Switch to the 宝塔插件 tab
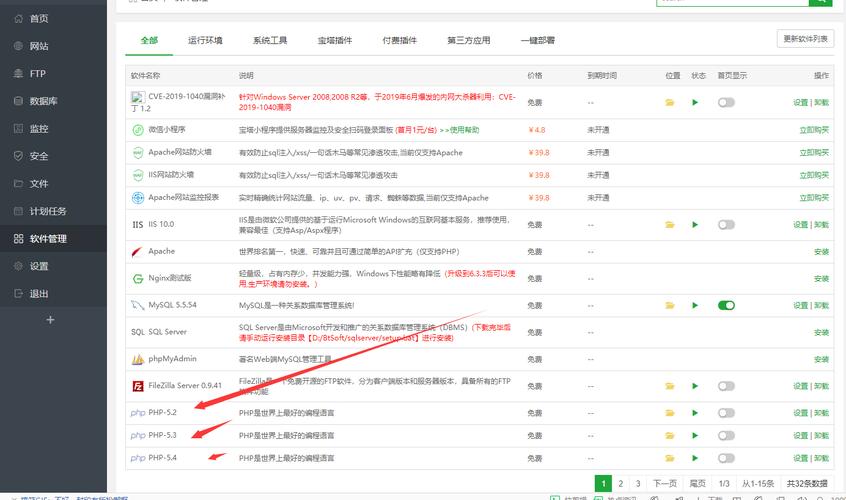846x500 pixels. pos(335,40)
